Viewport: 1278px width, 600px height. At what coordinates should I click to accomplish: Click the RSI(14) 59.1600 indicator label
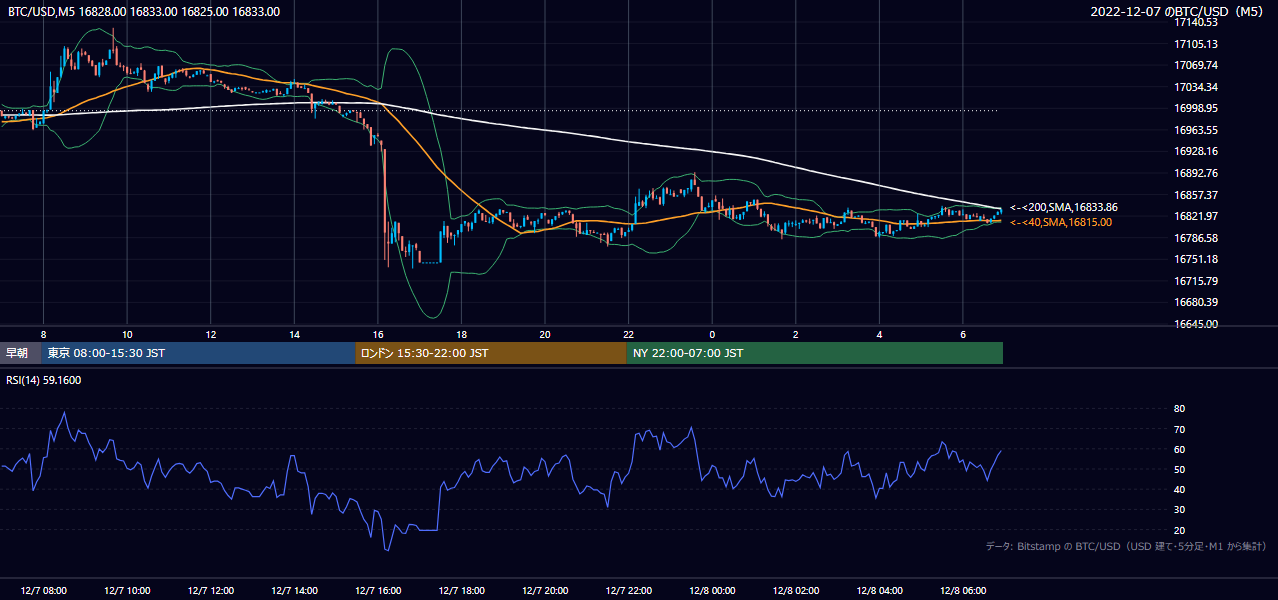(44, 380)
